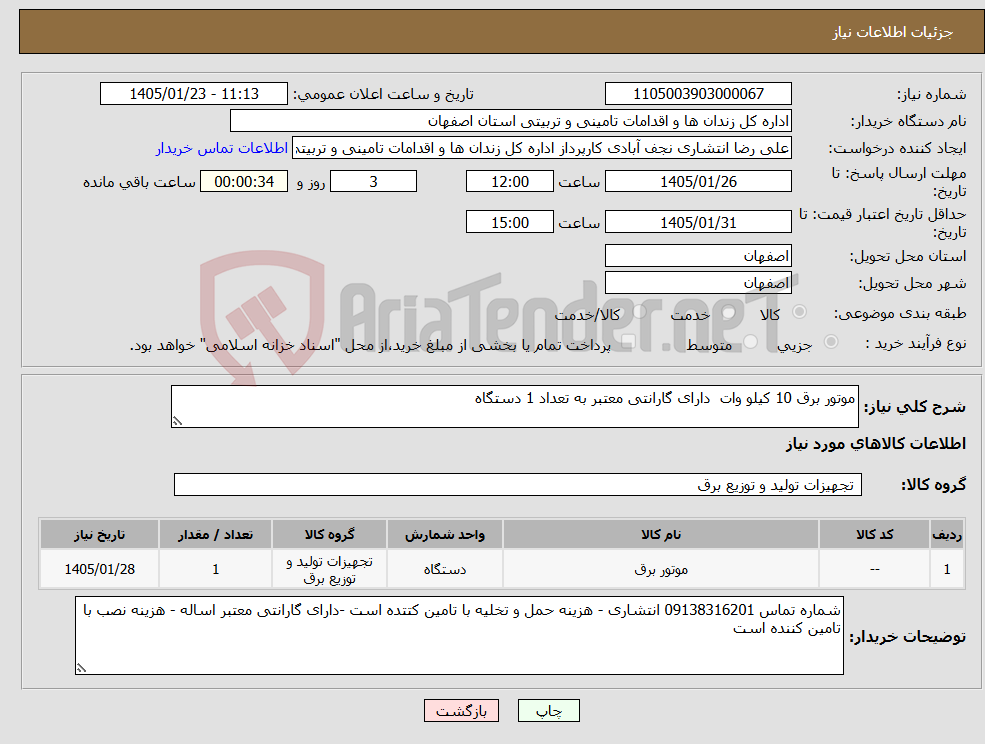Image resolution: width=985 pixels, height=744 pixels.
Task: Click the buyer organization name field
Action: tap(511, 121)
